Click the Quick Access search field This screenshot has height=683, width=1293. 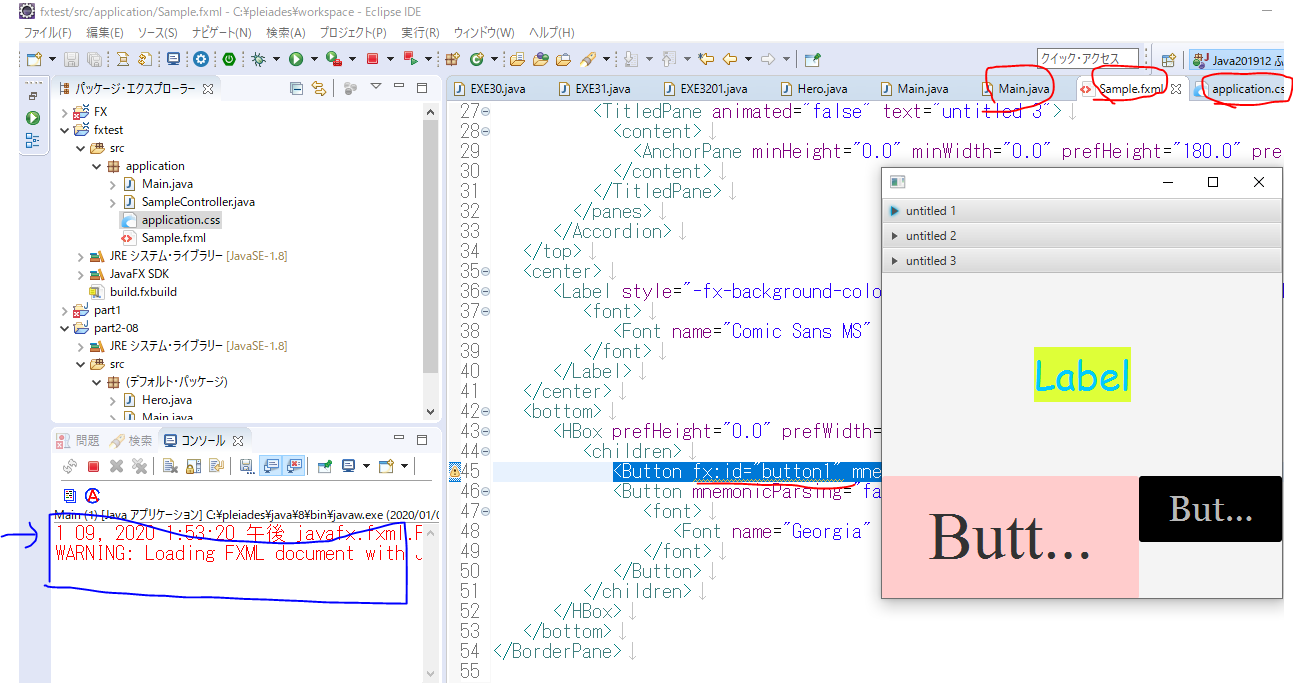click(1088, 59)
